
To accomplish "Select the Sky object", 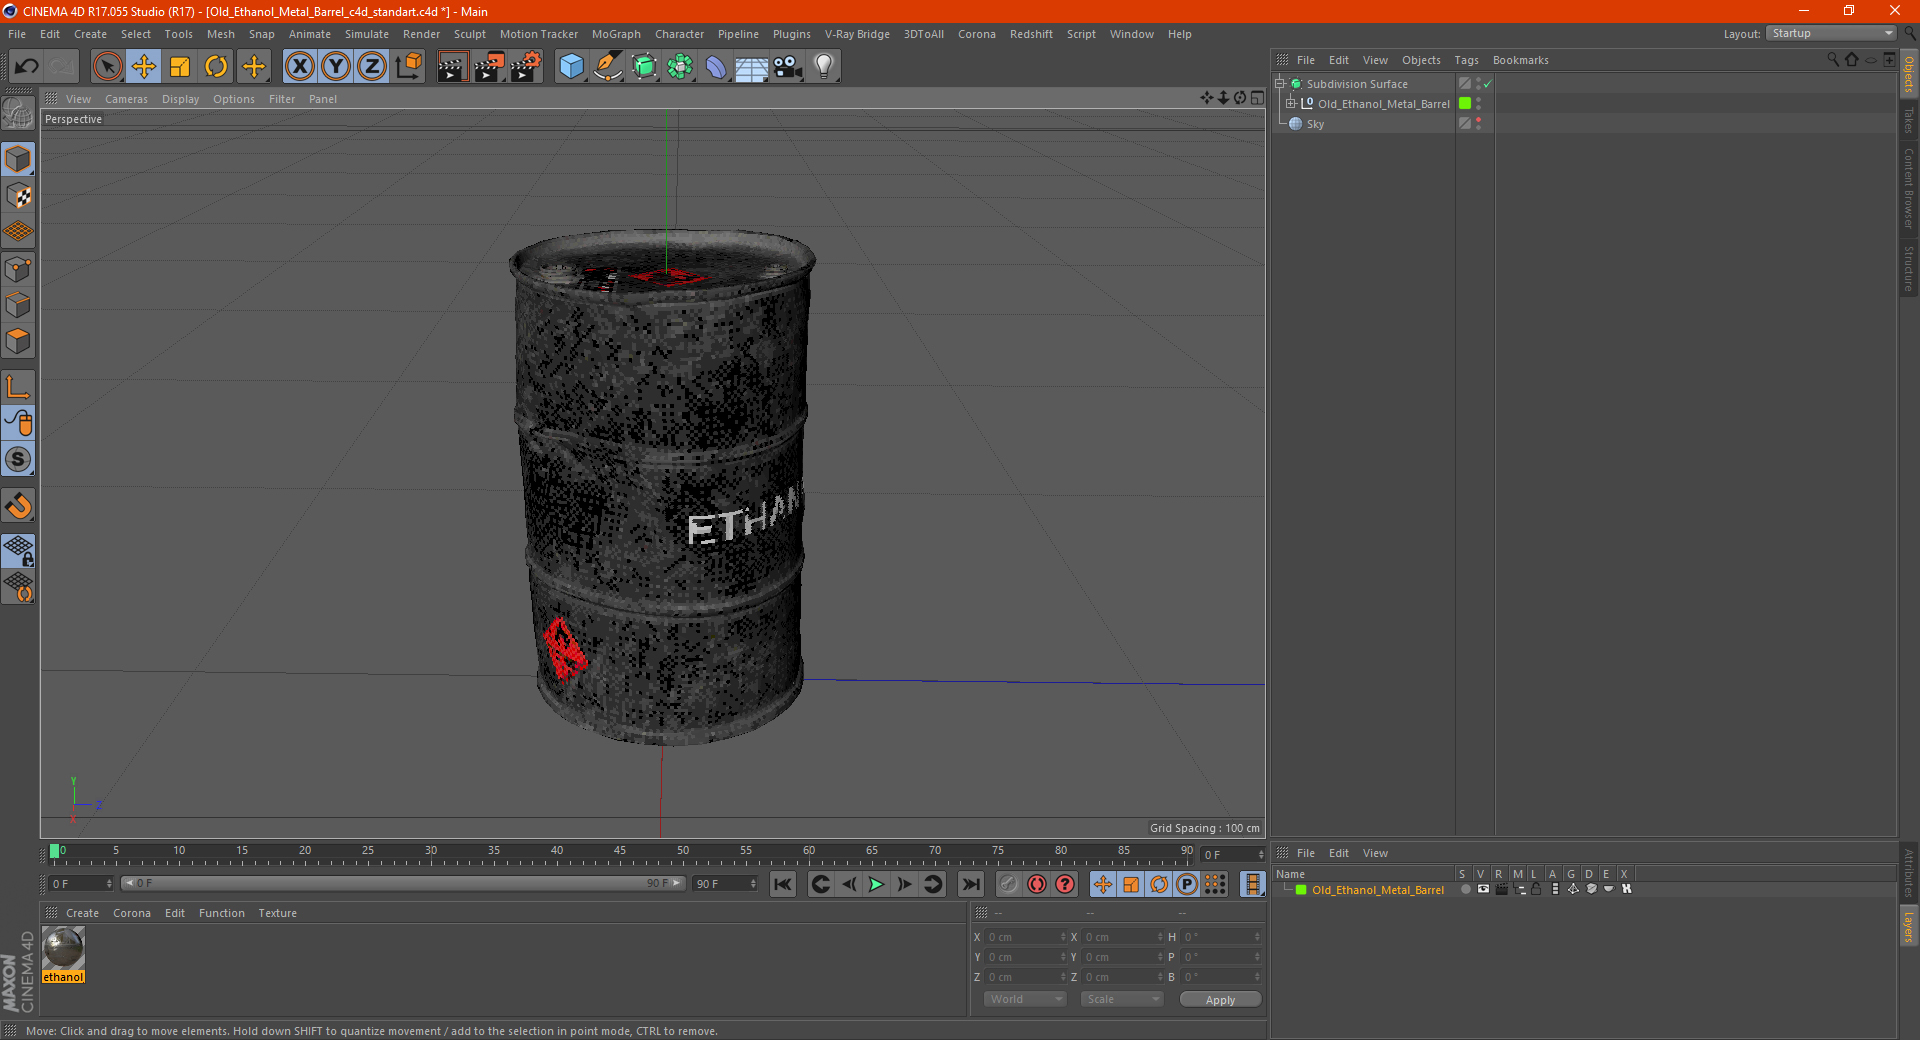I will tap(1315, 124).
